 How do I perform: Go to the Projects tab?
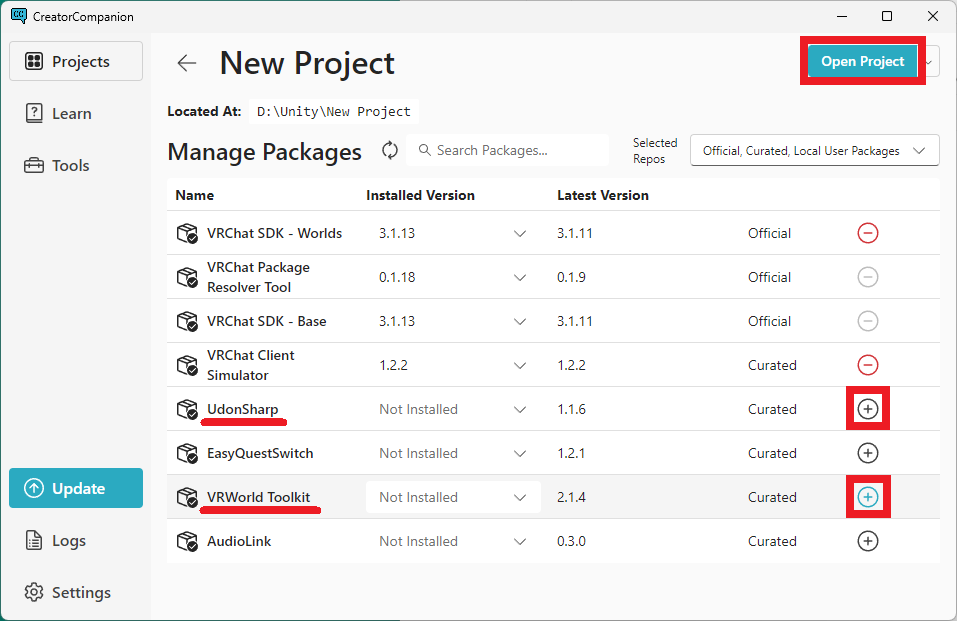[x=76, y=62]
